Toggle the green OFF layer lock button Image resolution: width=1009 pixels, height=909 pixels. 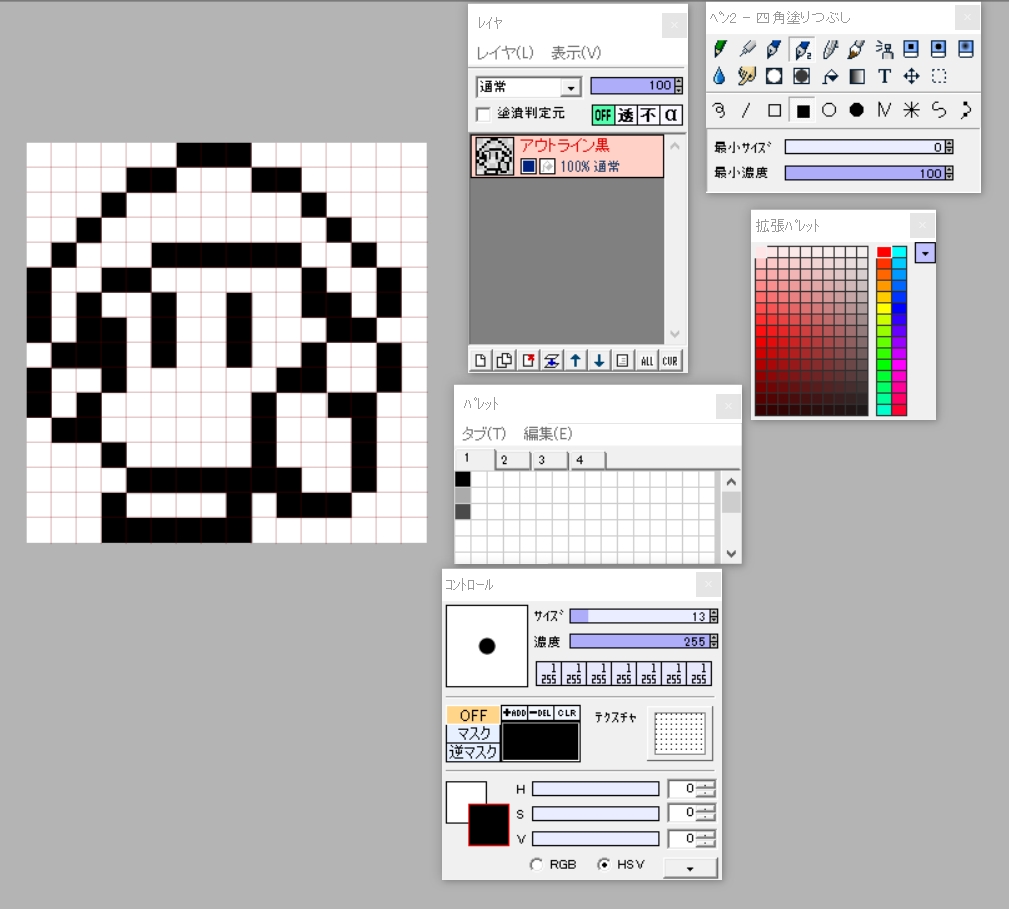[x=603, y=115]
